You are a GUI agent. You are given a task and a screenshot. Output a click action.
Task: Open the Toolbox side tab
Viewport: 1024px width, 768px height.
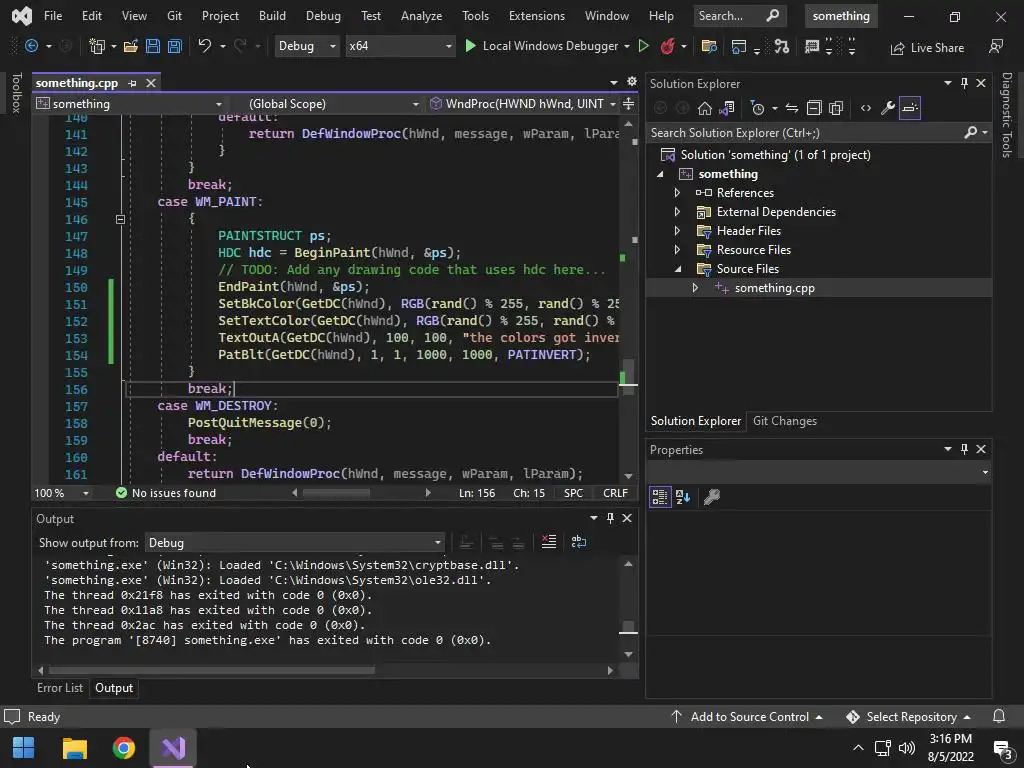(x=16, y=92)
